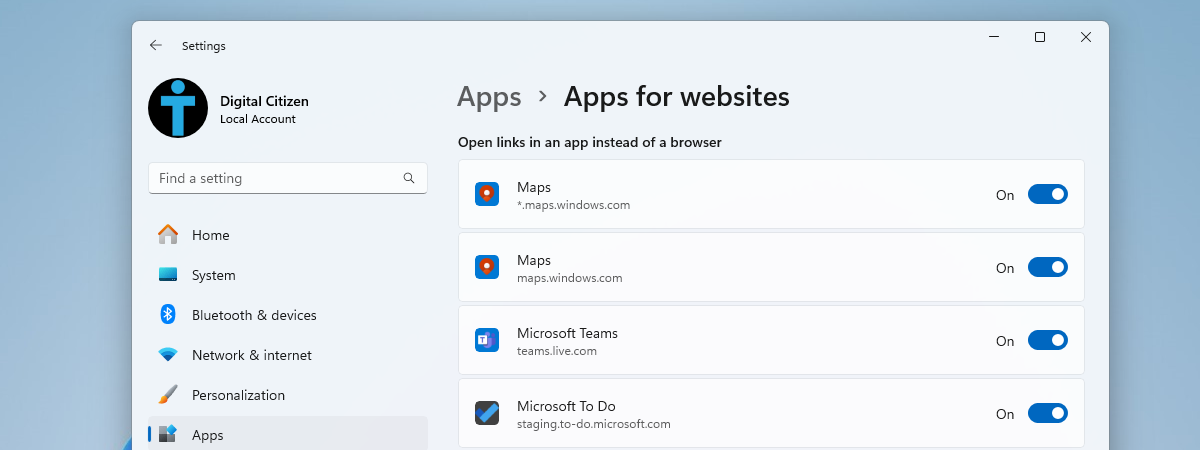Maximize the Settings window

[x=1040, y=37]
